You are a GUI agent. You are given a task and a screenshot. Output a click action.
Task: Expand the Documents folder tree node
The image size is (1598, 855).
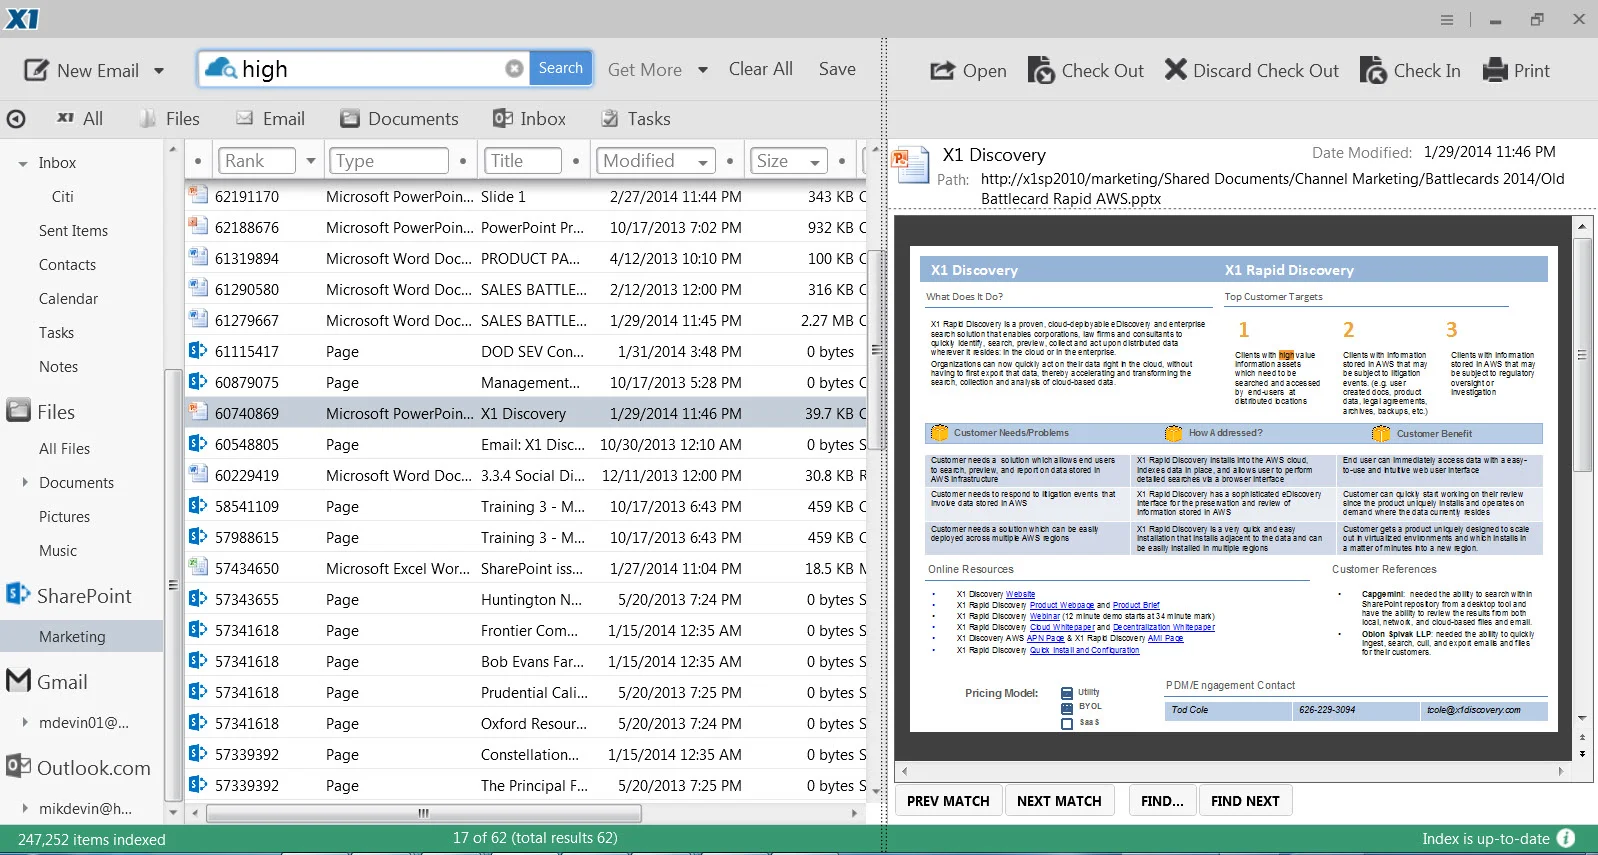point(25,482)
